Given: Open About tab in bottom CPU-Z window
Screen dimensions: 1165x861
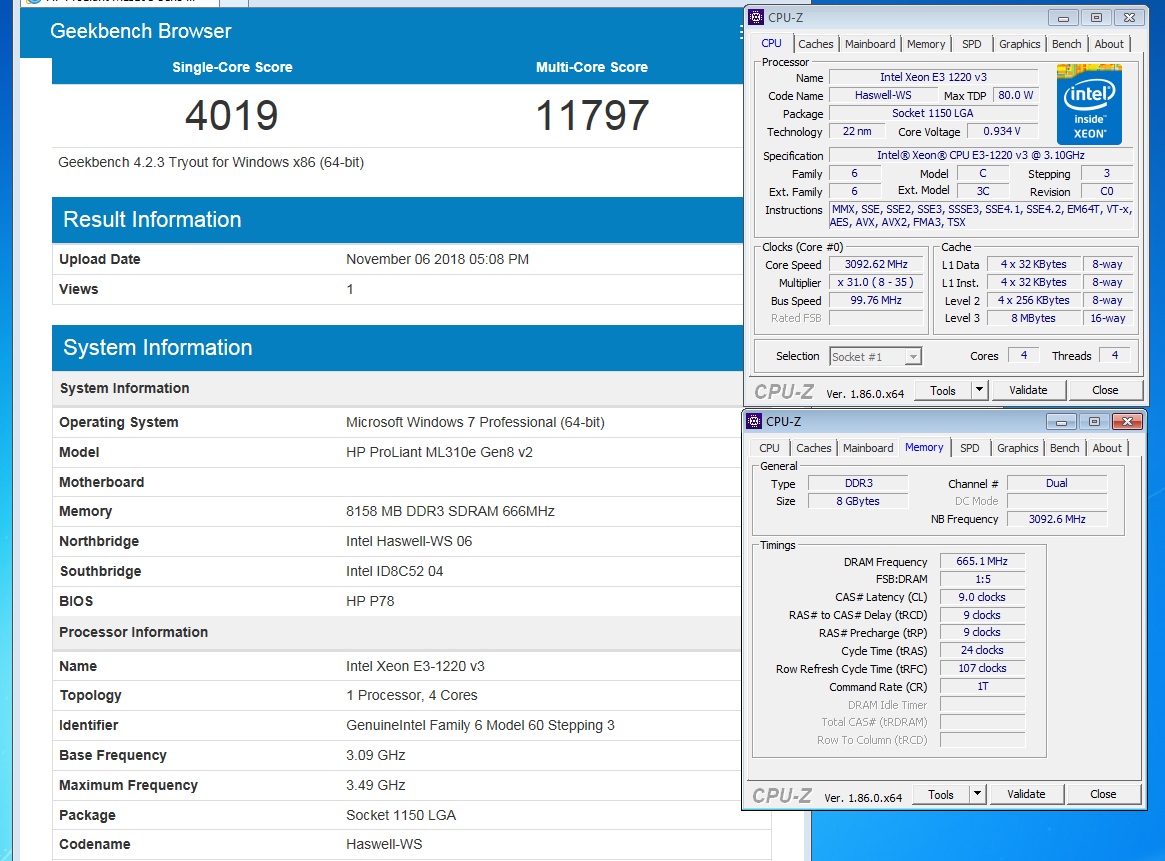Looking at the screenshot, I should click(x=1106, y=448).
